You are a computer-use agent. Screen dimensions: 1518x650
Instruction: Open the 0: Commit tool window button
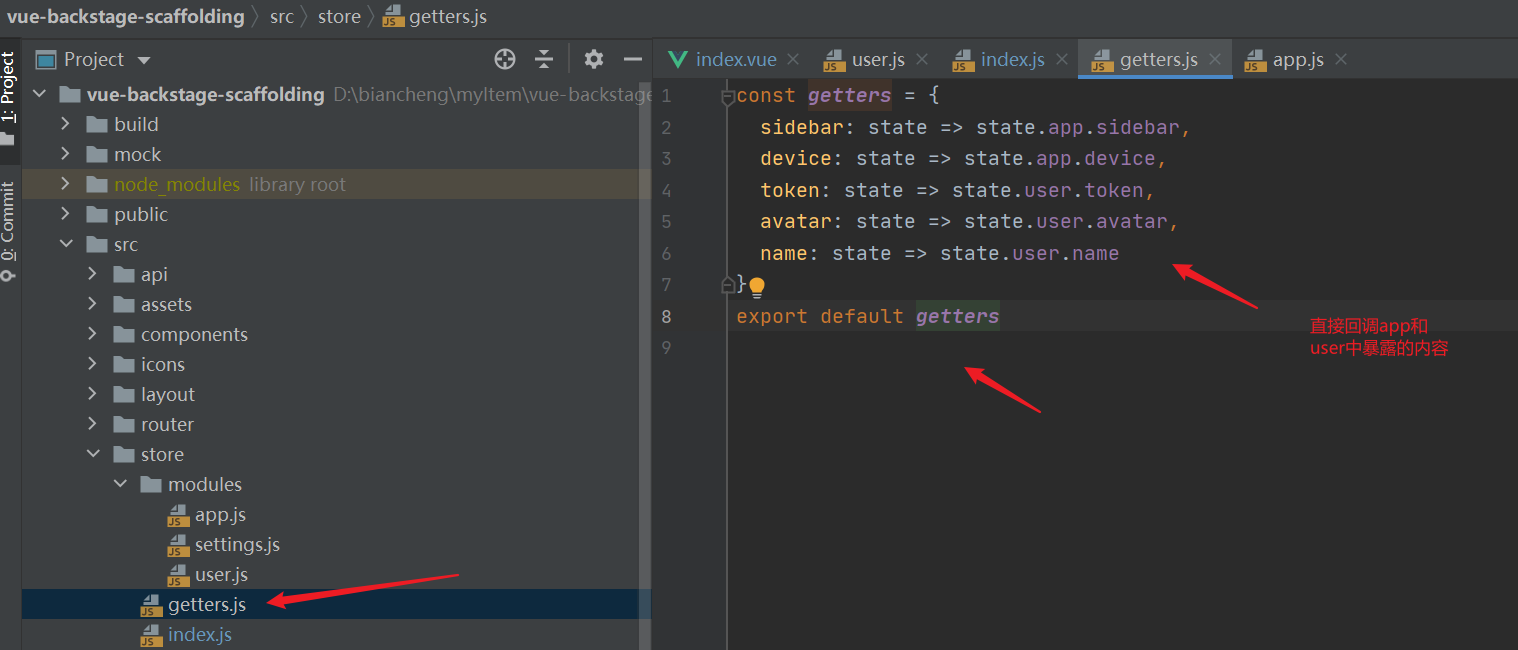pyautogui.click(x=10, y=231)
